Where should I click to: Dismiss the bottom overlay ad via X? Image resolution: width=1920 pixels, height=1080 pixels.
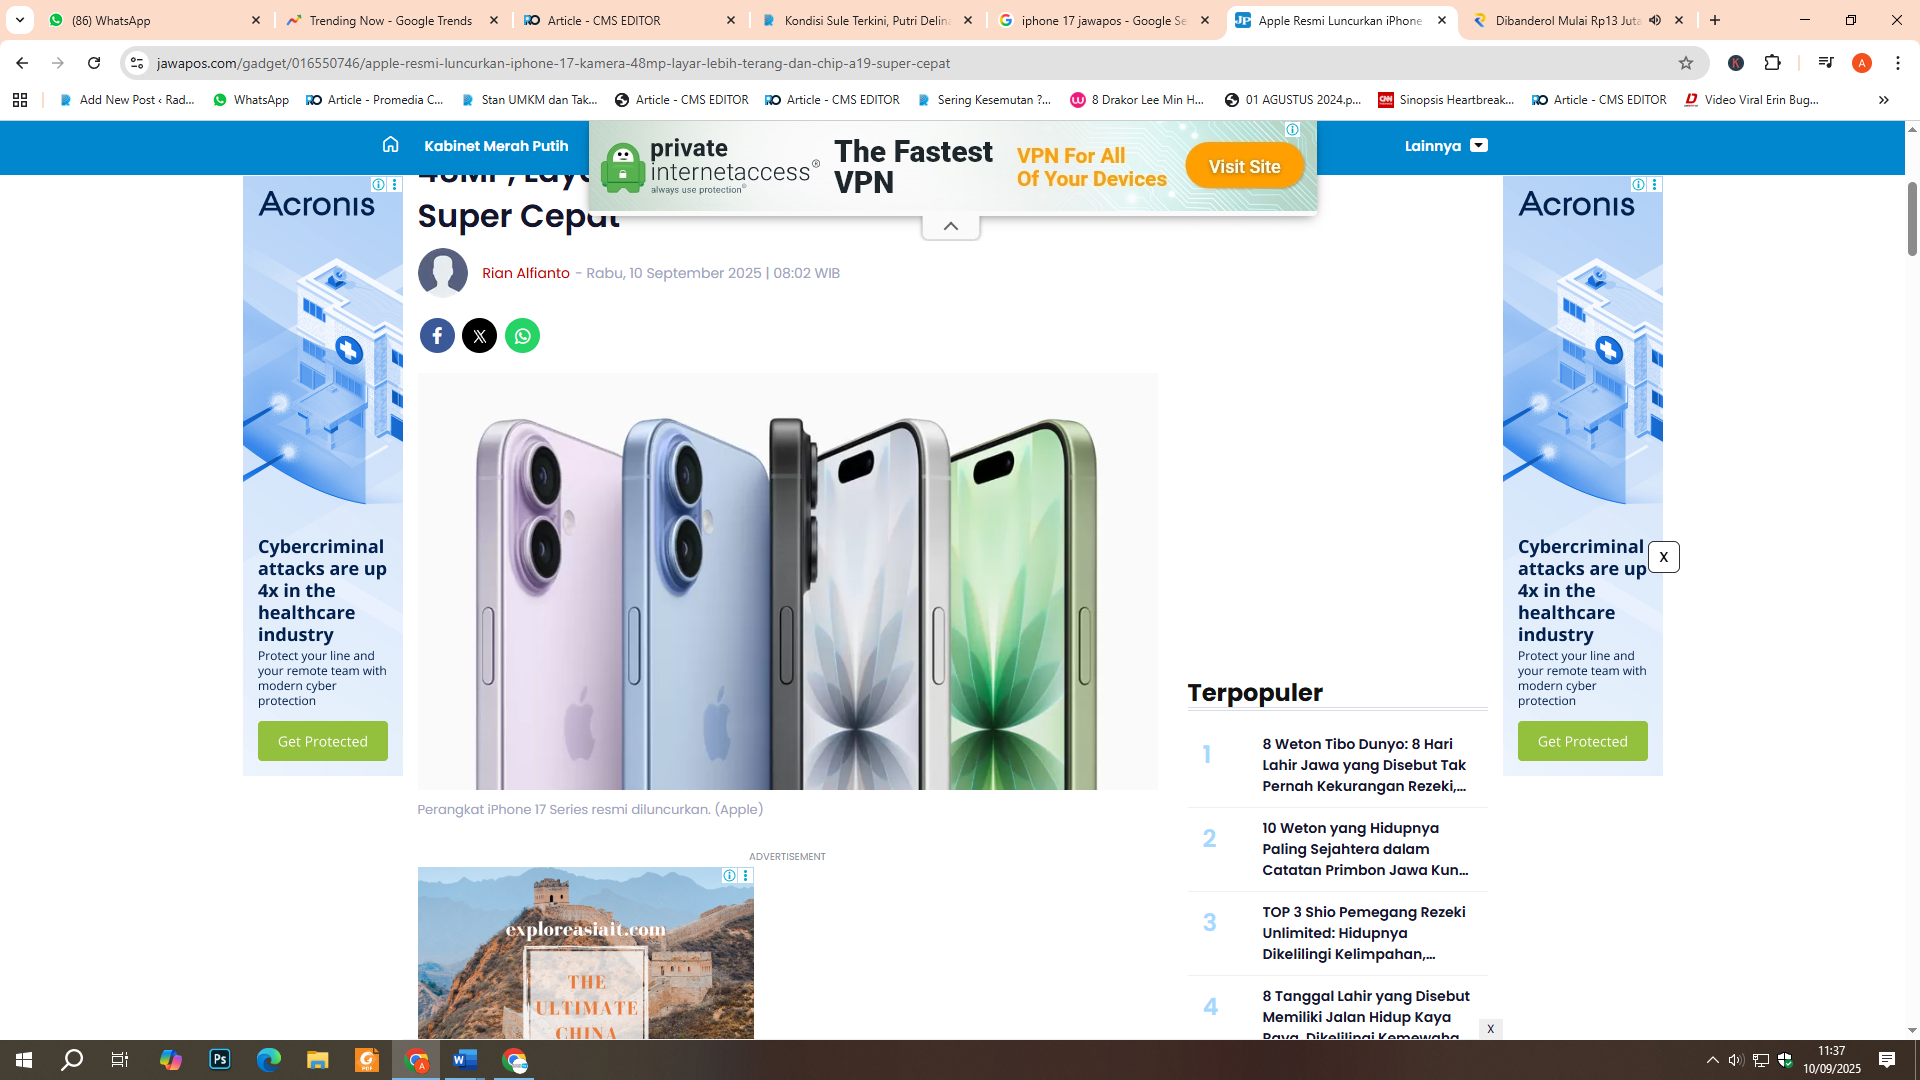1492,1028
